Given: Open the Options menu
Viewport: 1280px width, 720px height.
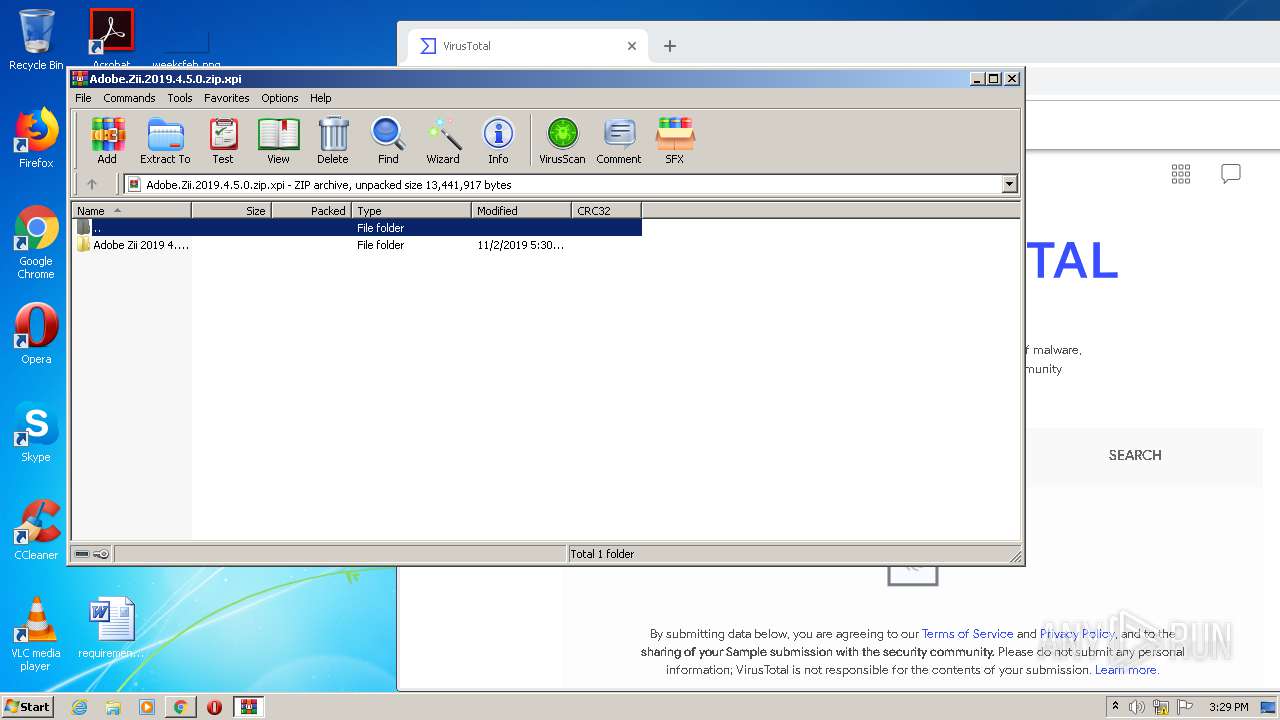Looking at the screenshot, I should point(280,98).
